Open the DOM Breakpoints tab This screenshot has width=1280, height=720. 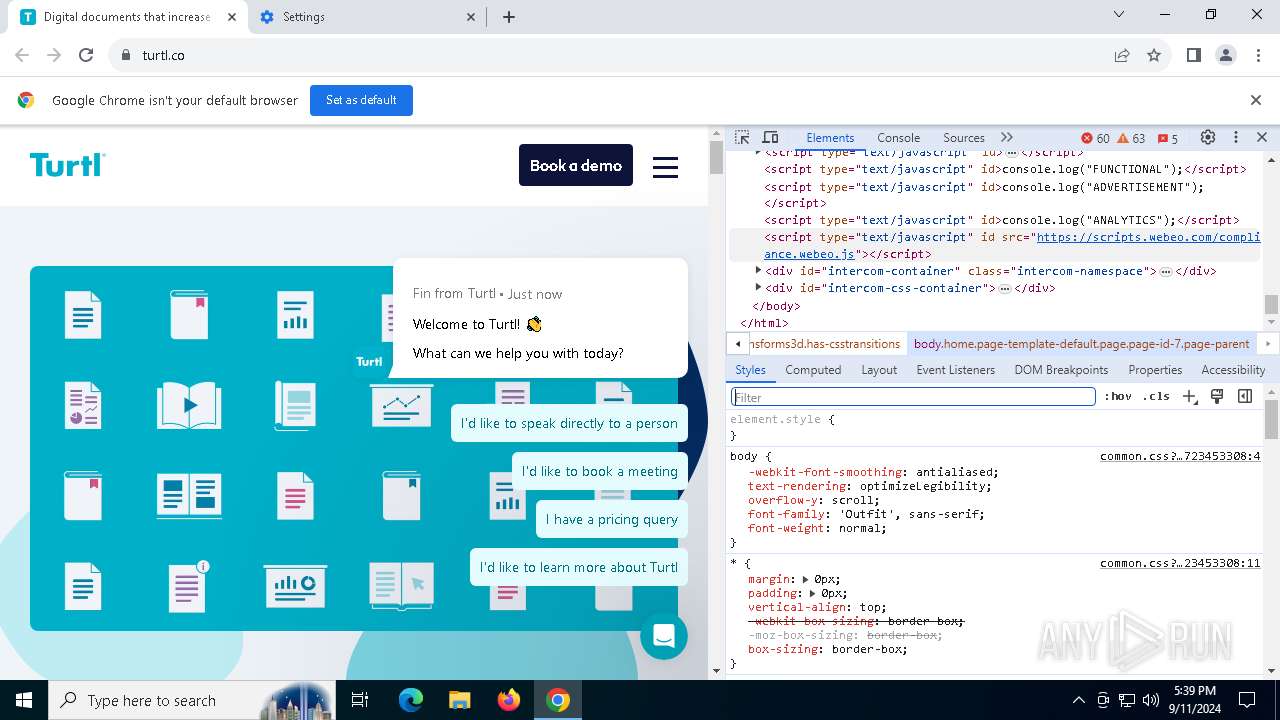(x=1061, y=370)
